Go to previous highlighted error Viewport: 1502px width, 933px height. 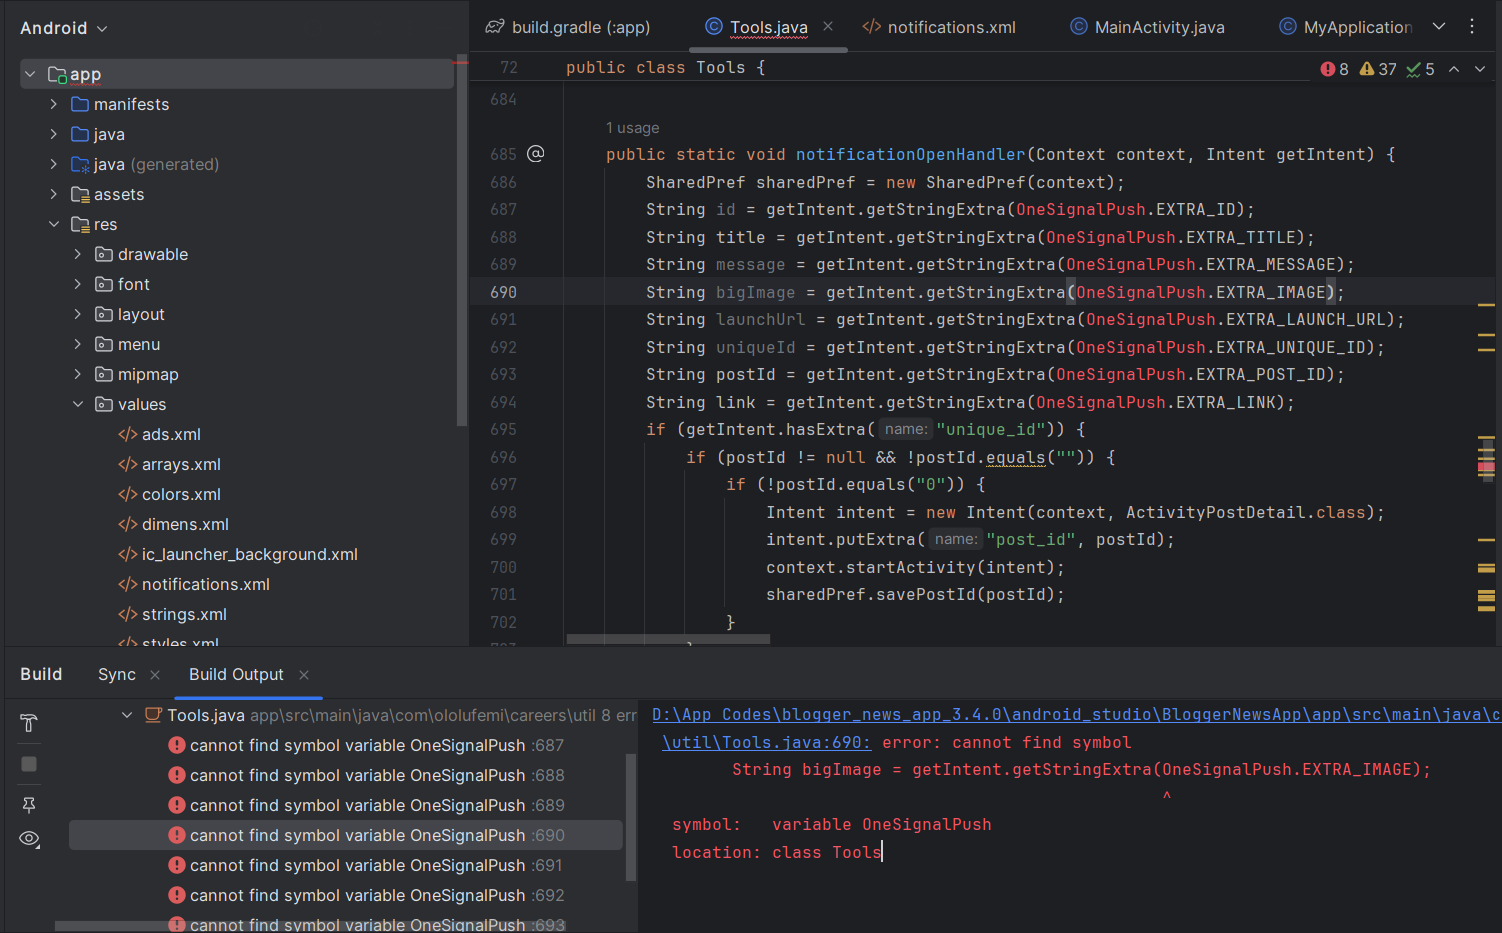click(x=1454, y=69)
